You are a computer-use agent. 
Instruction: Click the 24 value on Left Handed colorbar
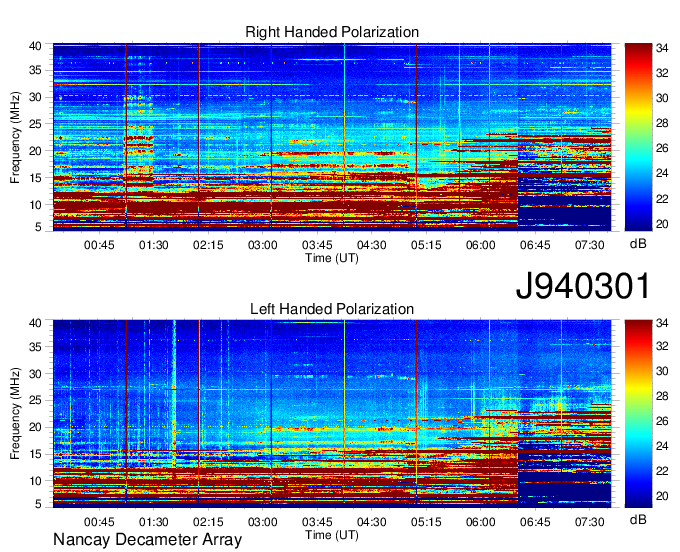pos(662,446)
